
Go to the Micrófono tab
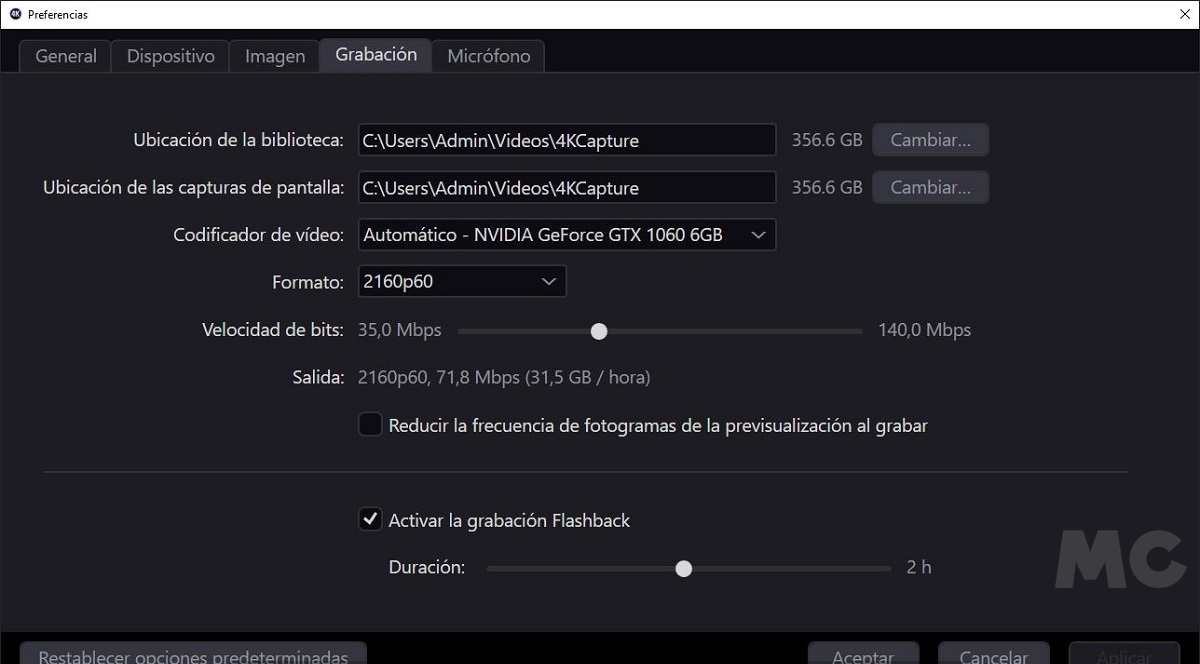488,56
